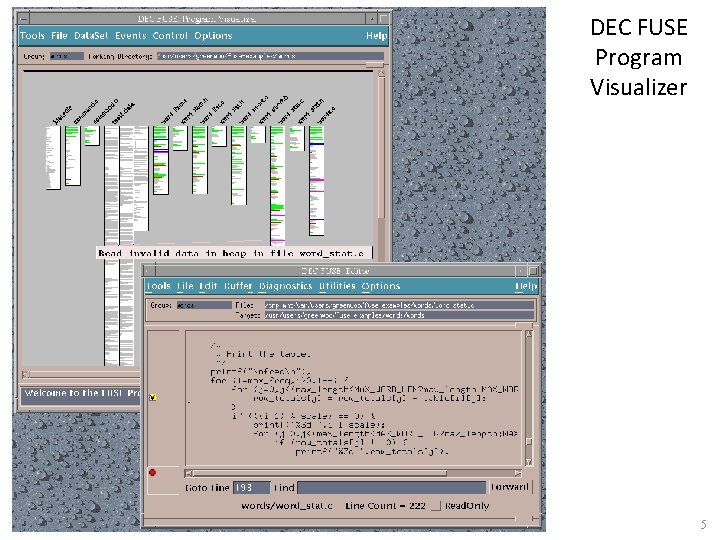Click the Group field in Program Visualizer
Screen dimensions: 720x540
67,56
